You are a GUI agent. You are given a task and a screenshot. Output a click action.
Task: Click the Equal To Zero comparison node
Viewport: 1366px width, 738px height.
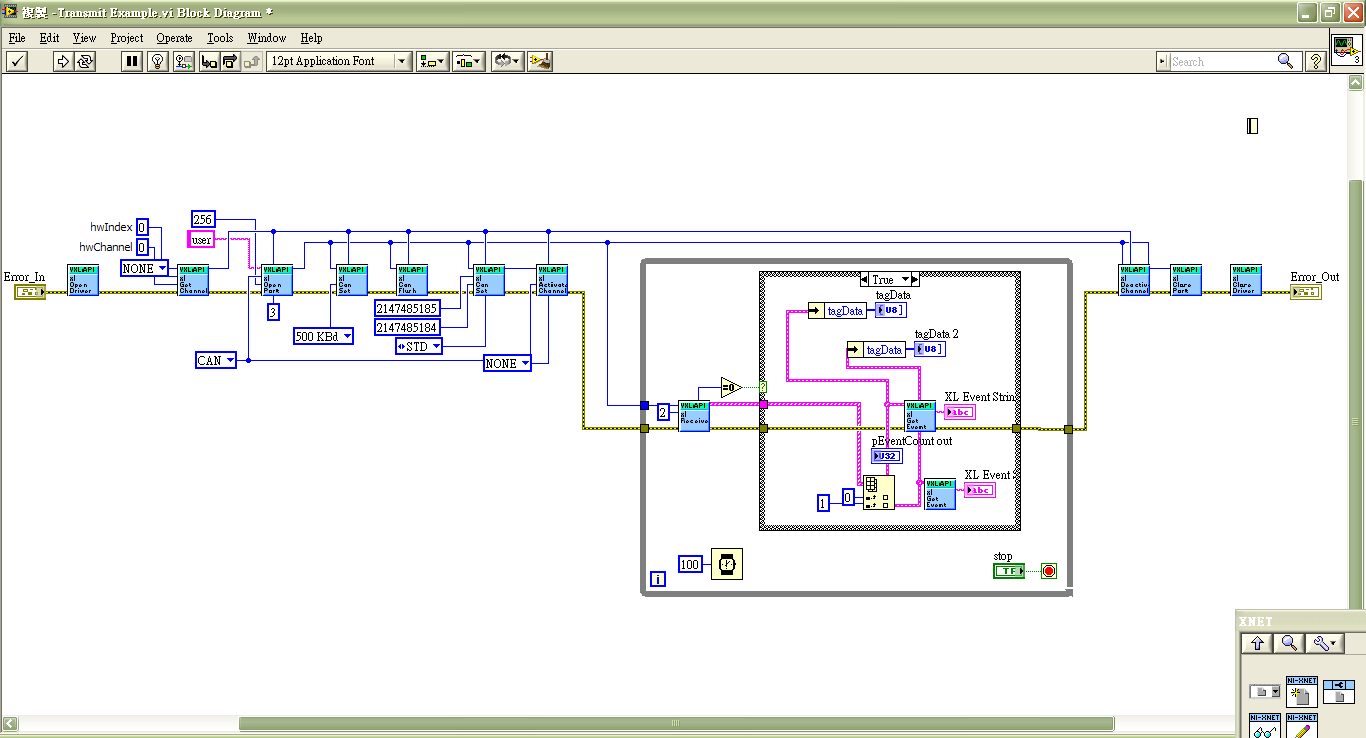pos(730,387)
